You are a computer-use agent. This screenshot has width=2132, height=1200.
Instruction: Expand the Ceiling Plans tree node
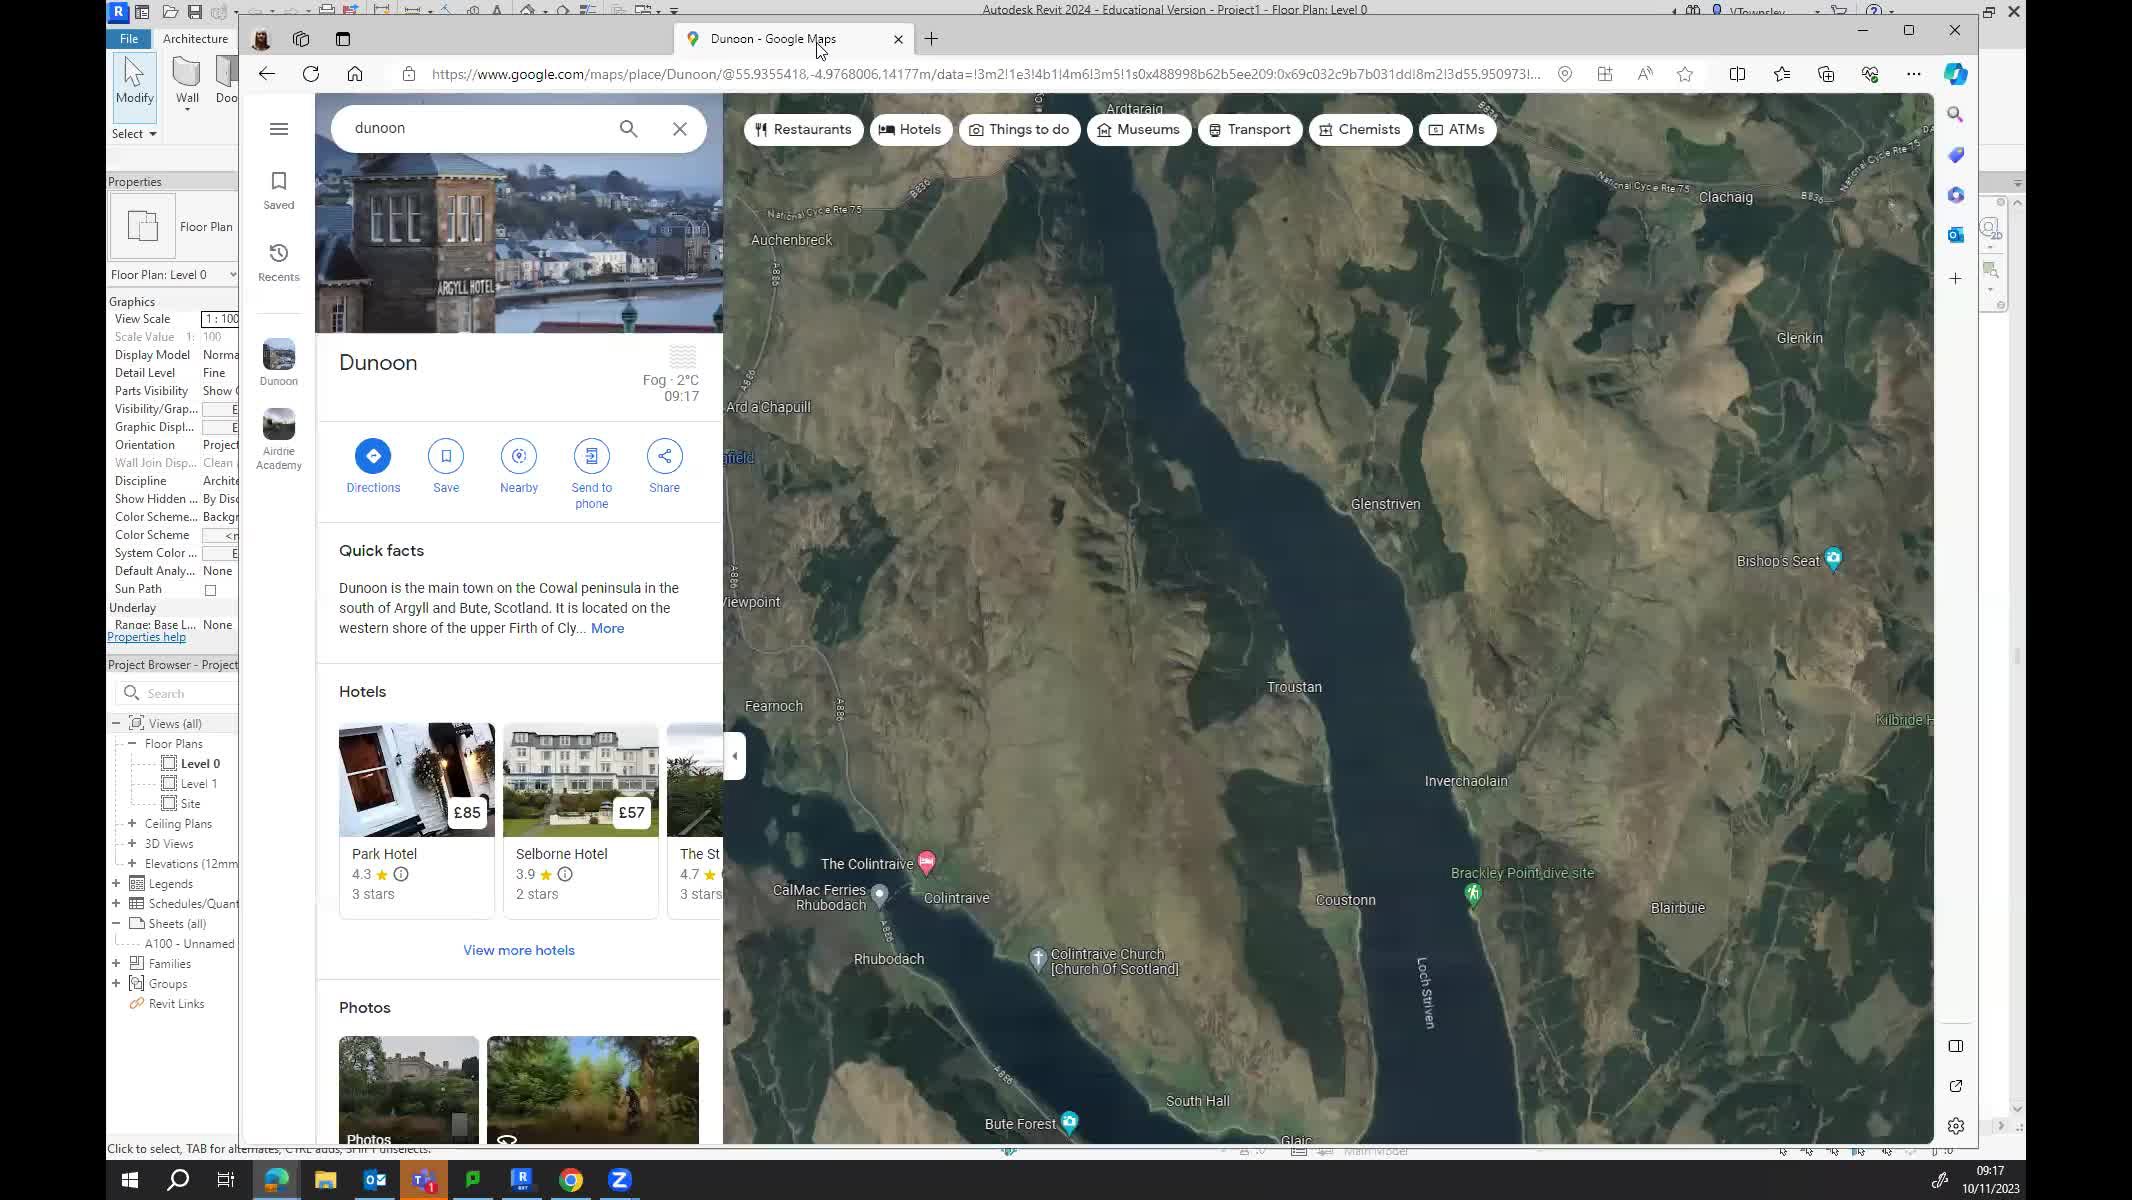132,824
